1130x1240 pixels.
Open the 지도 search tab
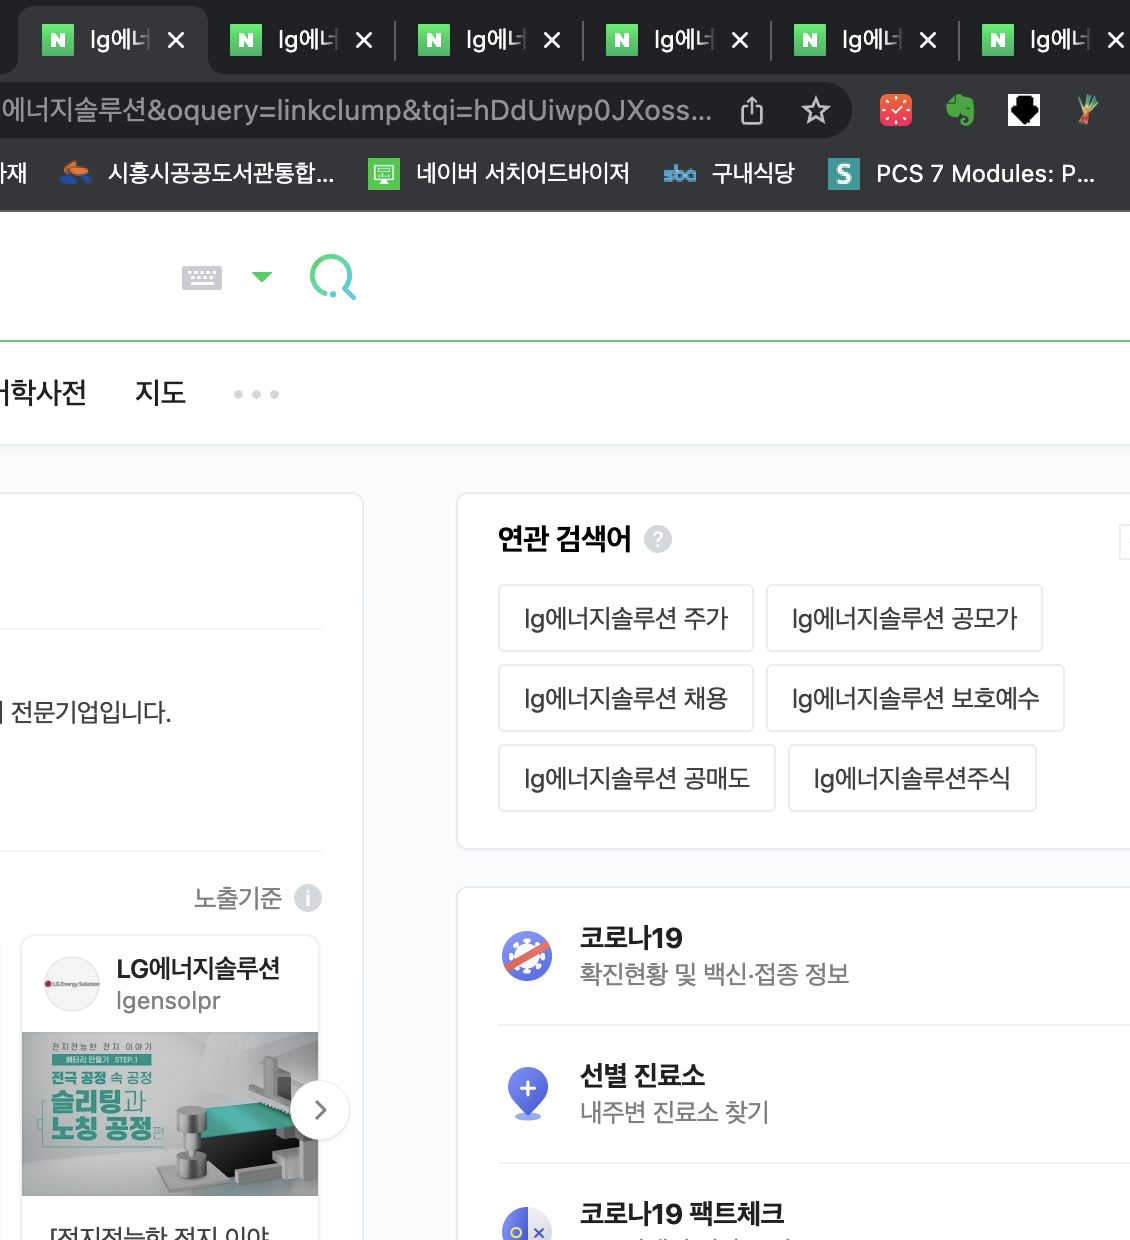(161, 392)
